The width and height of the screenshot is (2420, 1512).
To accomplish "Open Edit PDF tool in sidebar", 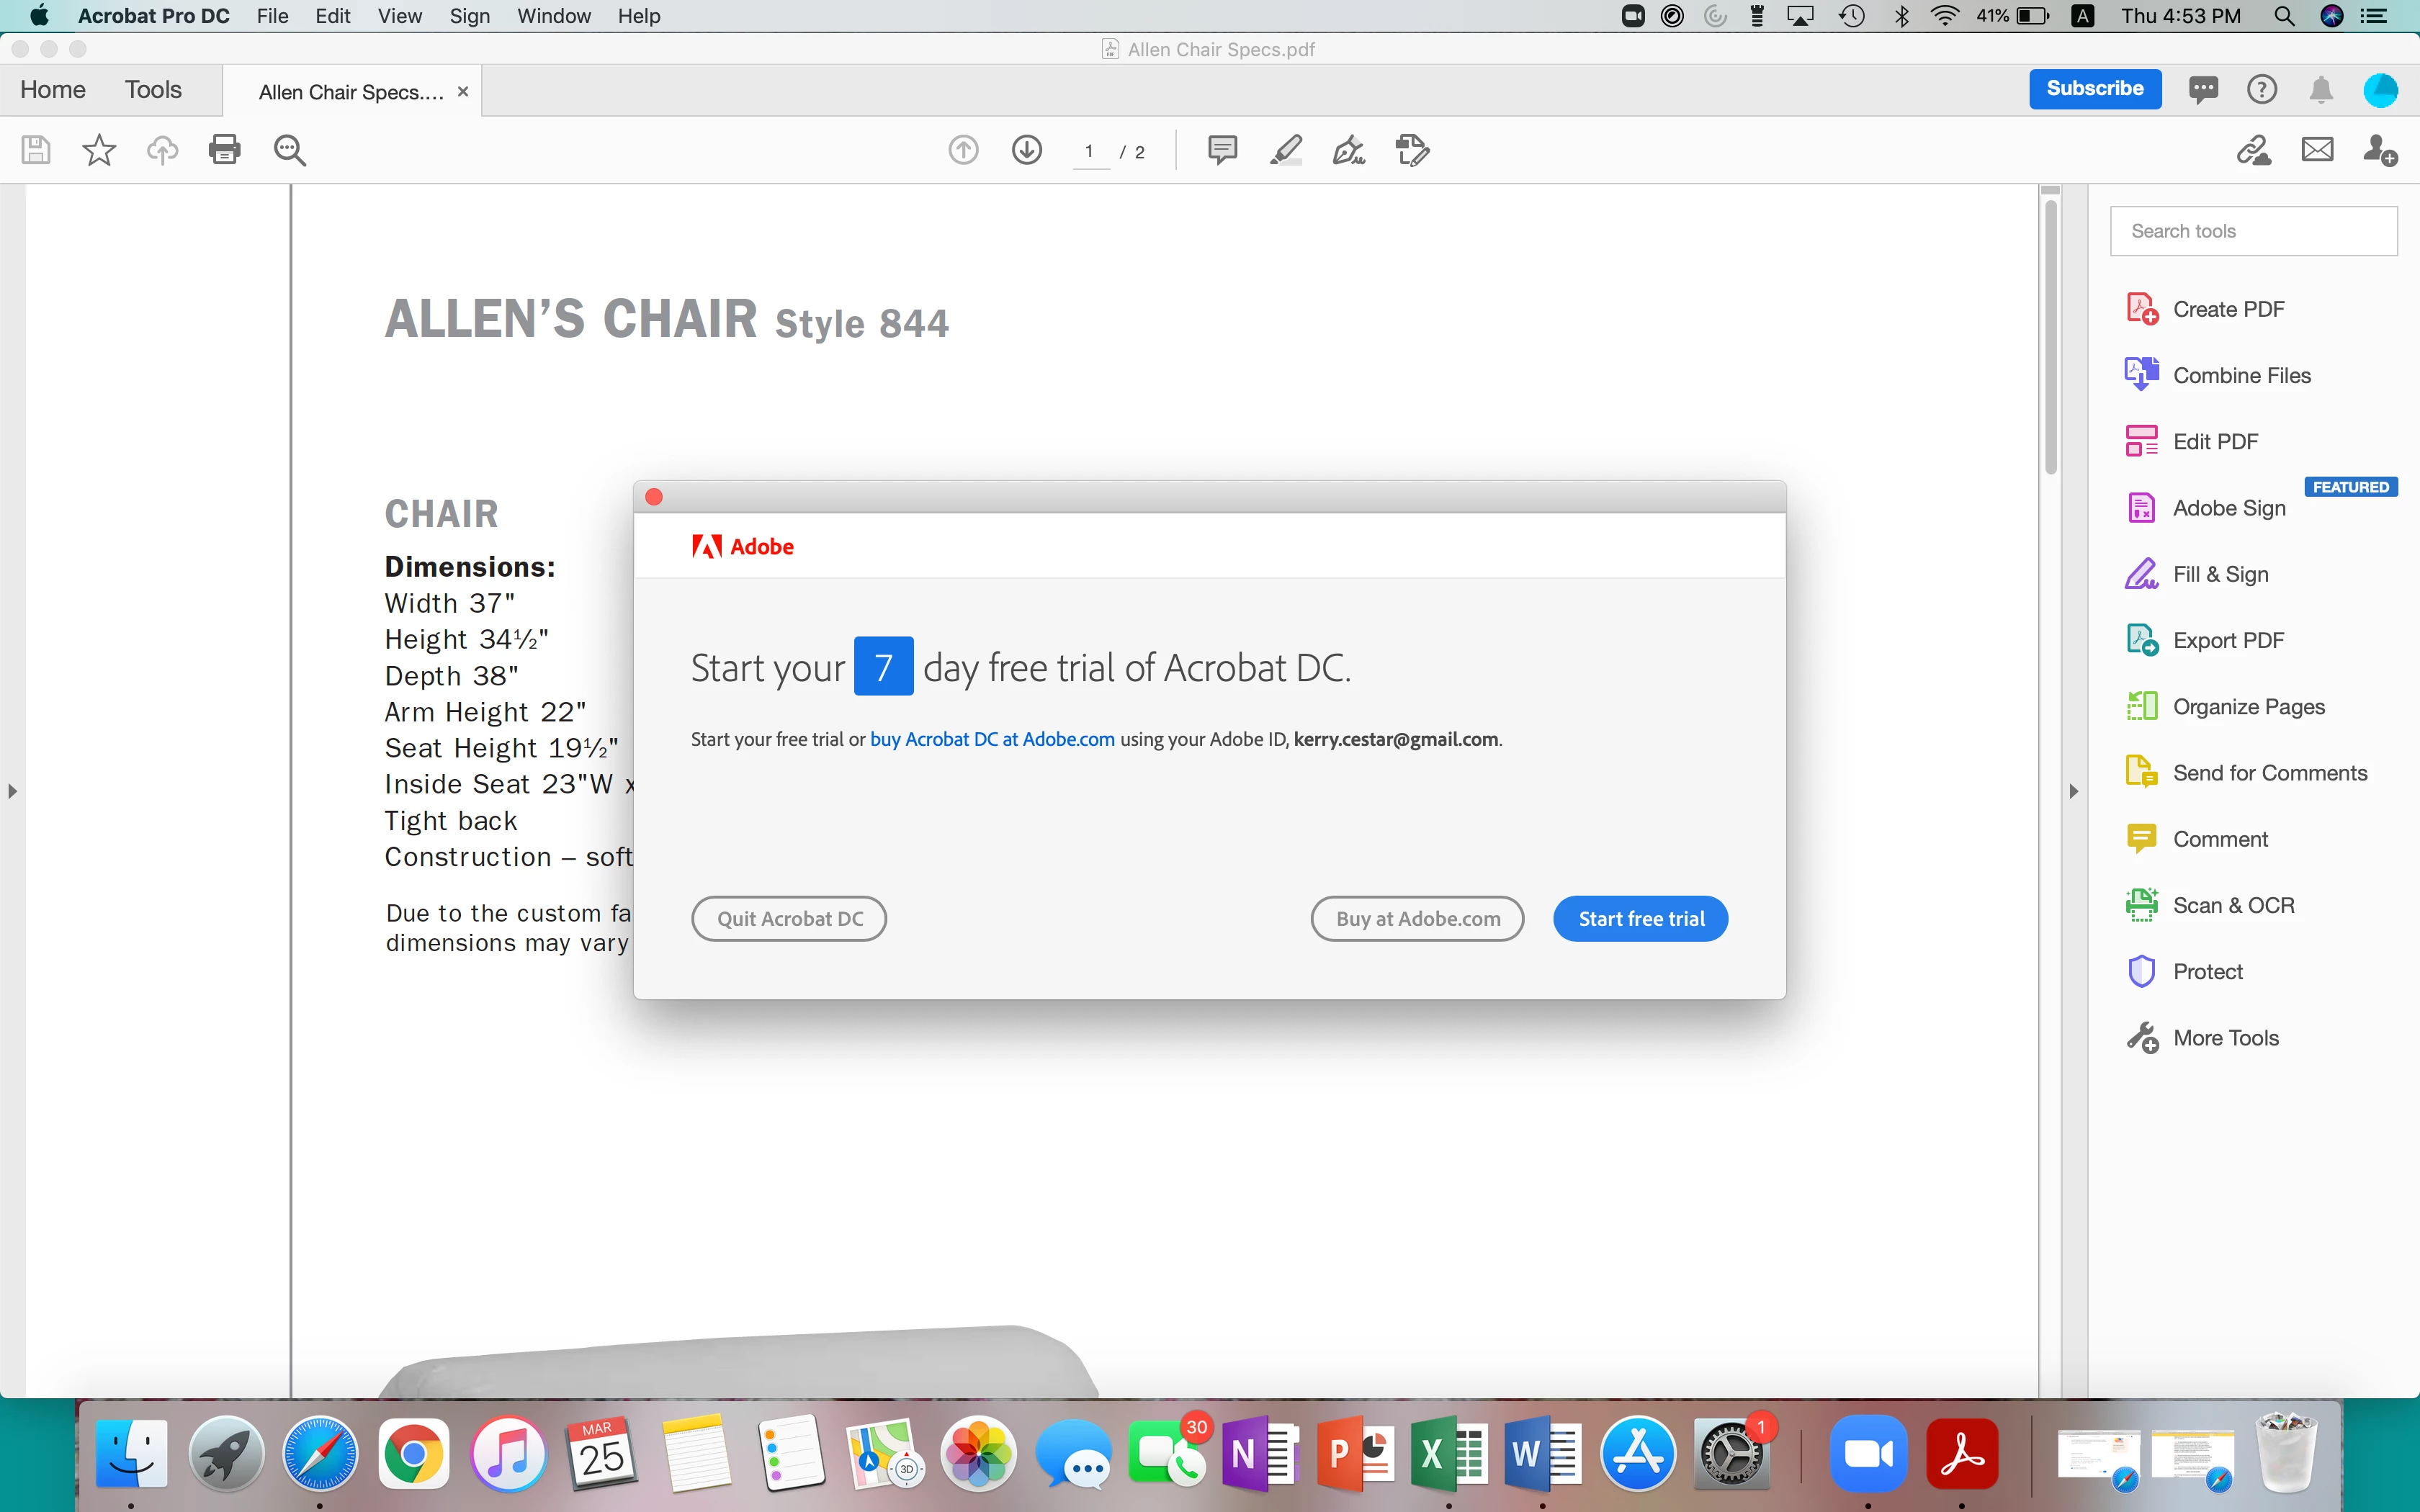I will tap(2215, 441).
